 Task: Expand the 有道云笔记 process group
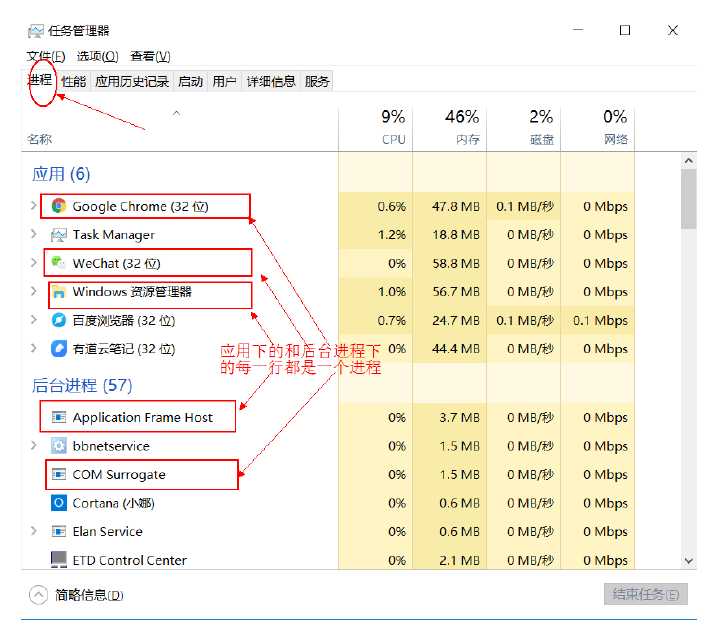pos(33,348)
